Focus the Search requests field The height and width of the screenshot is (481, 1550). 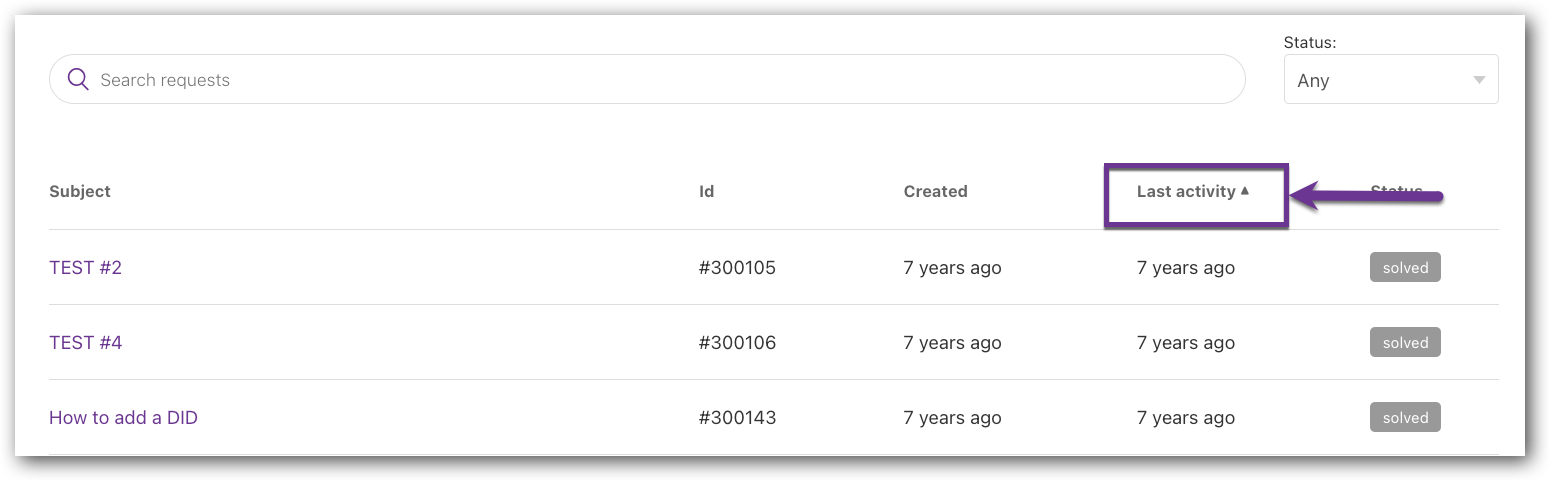coord(647,80)
